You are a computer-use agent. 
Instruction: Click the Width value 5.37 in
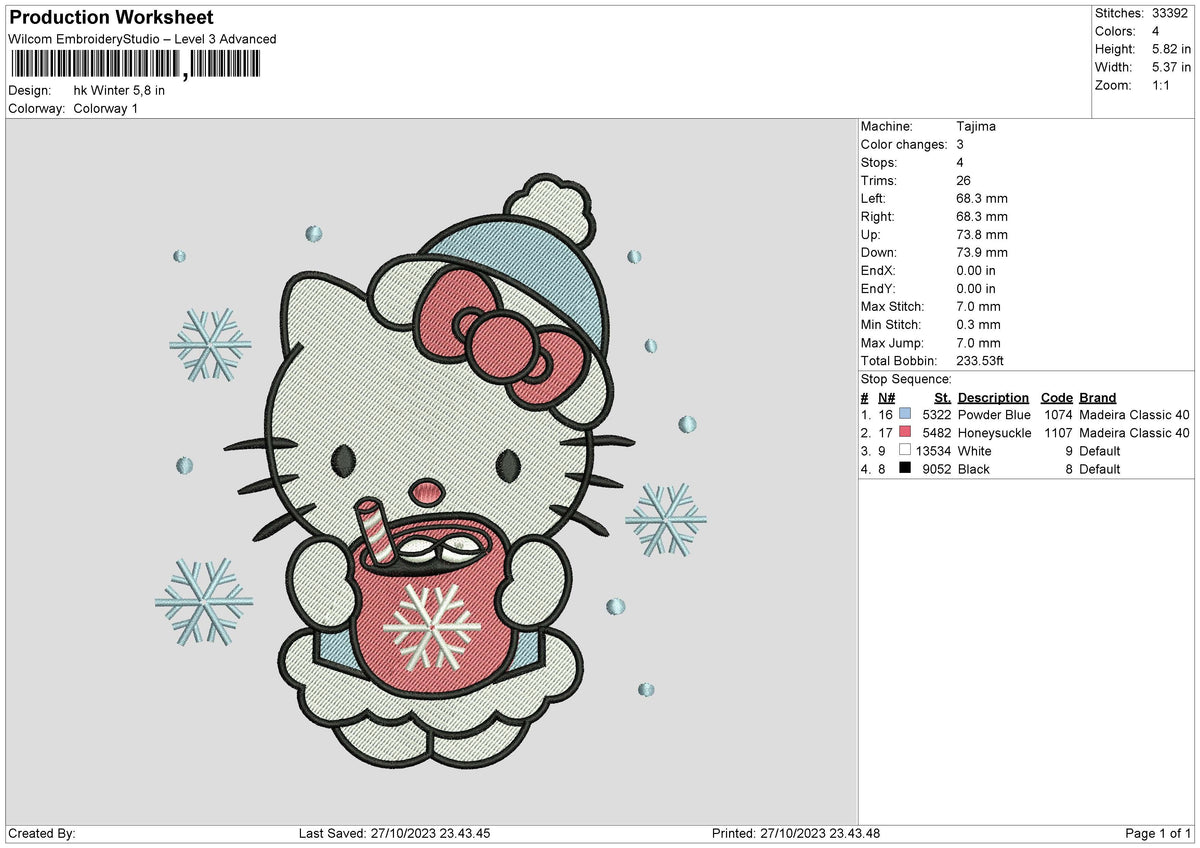pyautogui.click(x=1171, y=67)
